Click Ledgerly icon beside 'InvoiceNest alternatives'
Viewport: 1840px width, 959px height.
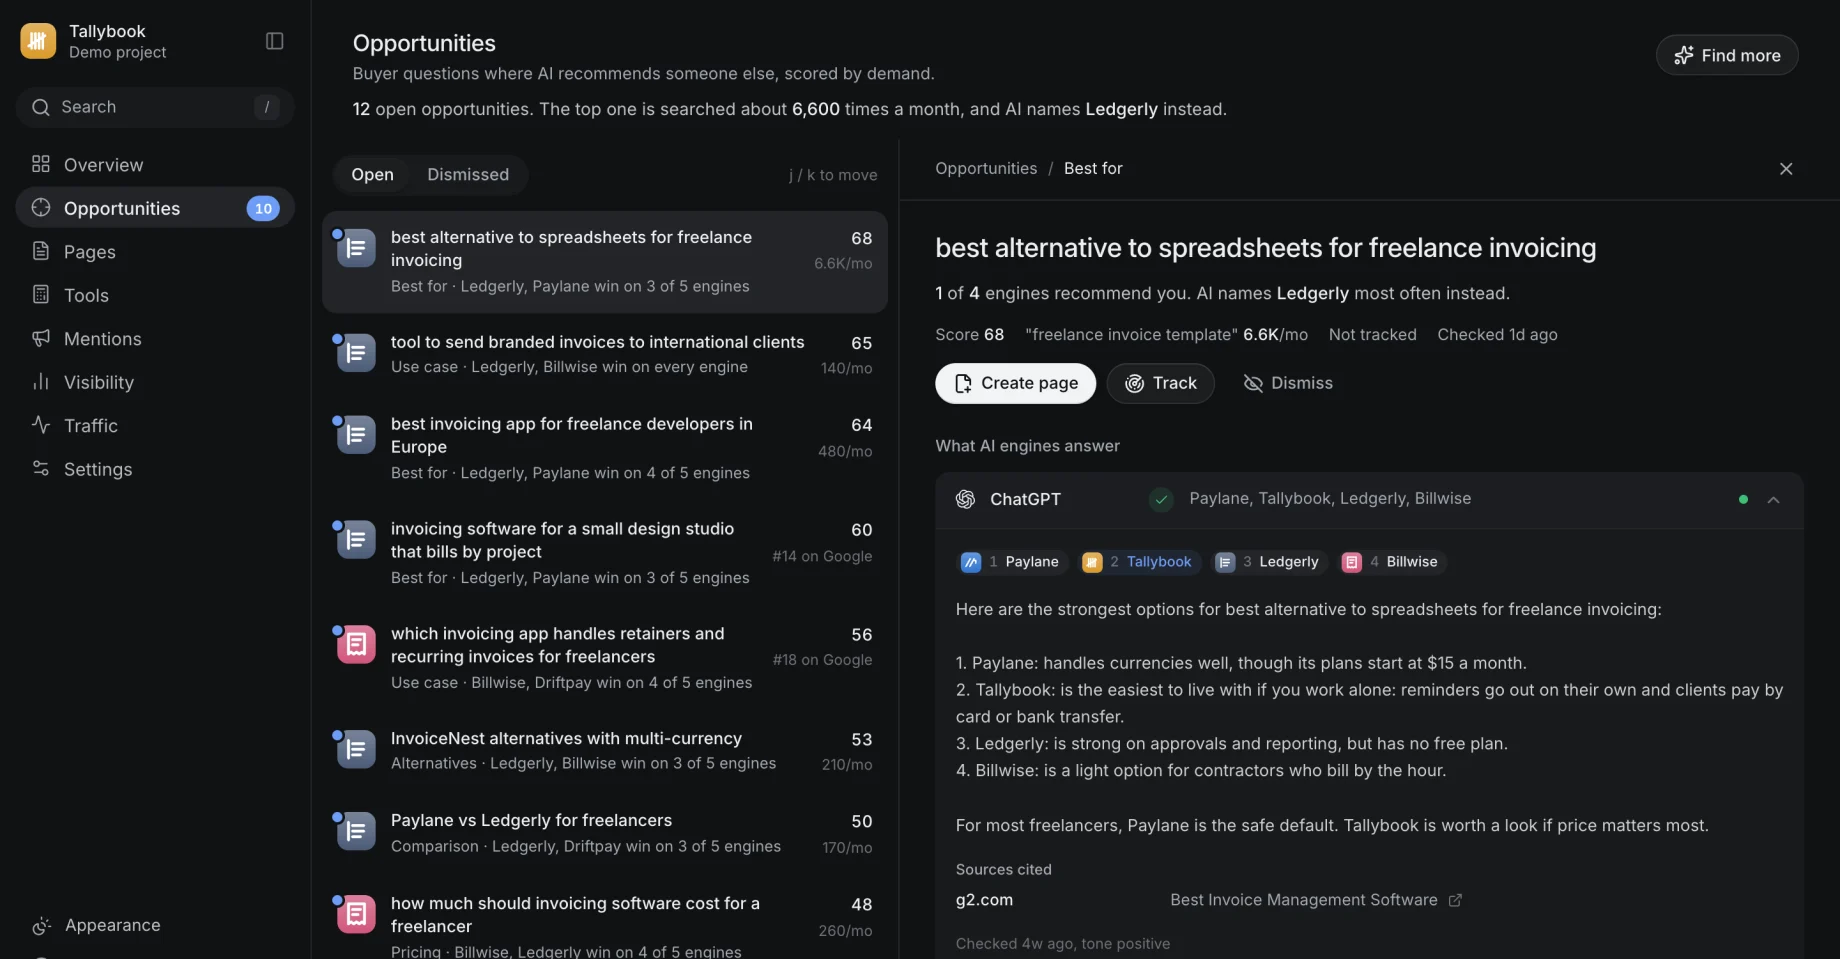pyautogui.click(x=356, y=749)
